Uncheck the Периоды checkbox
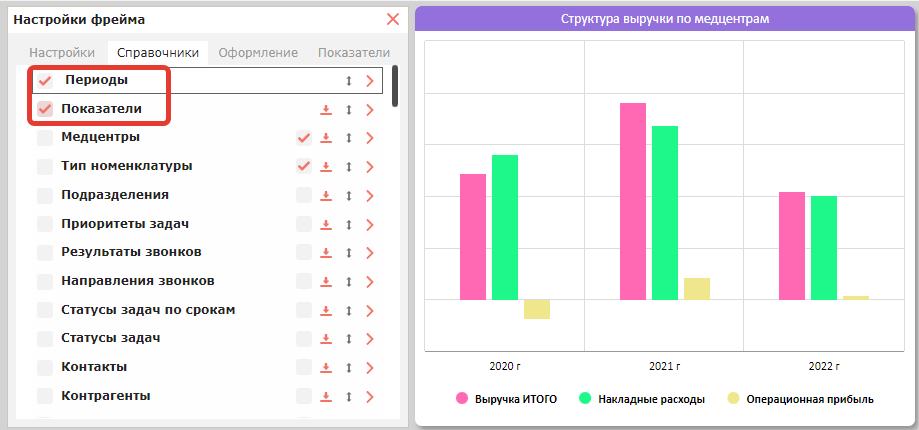919x430 pixels. pyautogui.click(x=45, y=81)
